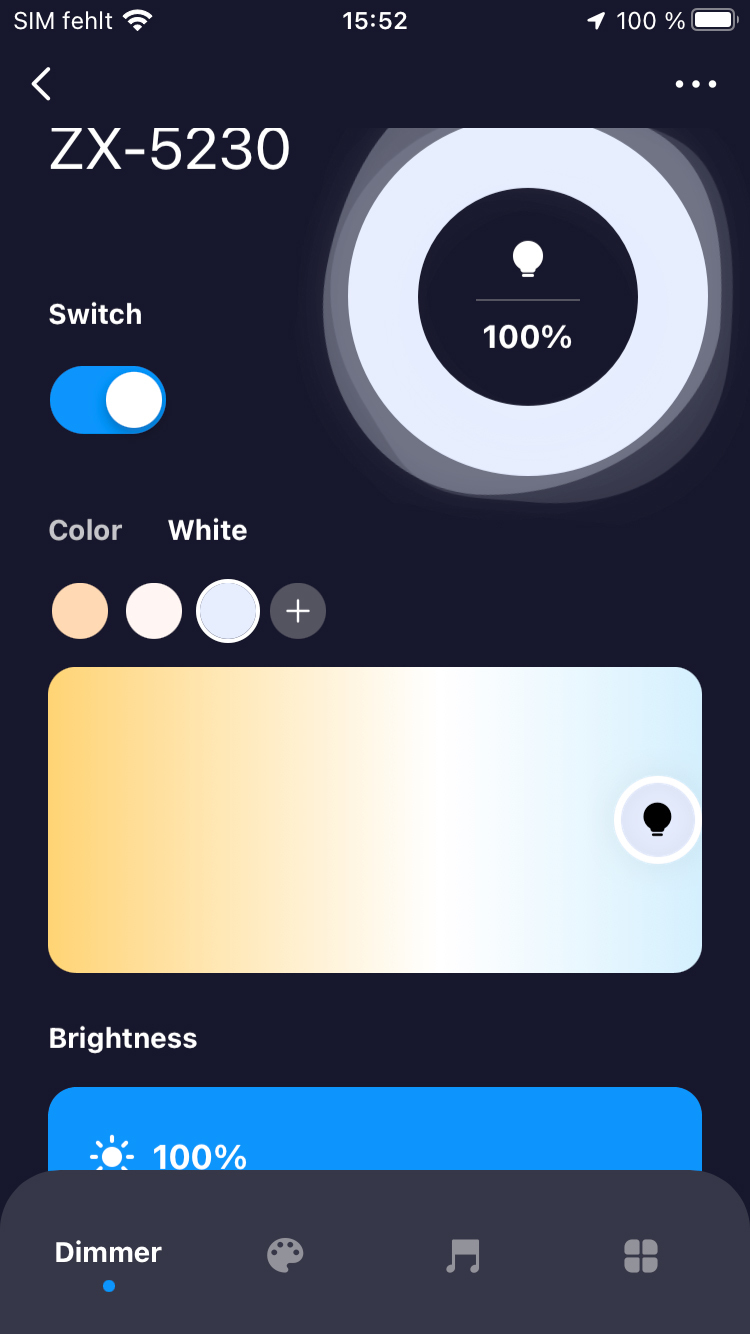The height and width of the screenshot is (1334, 750).
Task: Open the three-dot more options menu
Action: [x=696, y=84]
